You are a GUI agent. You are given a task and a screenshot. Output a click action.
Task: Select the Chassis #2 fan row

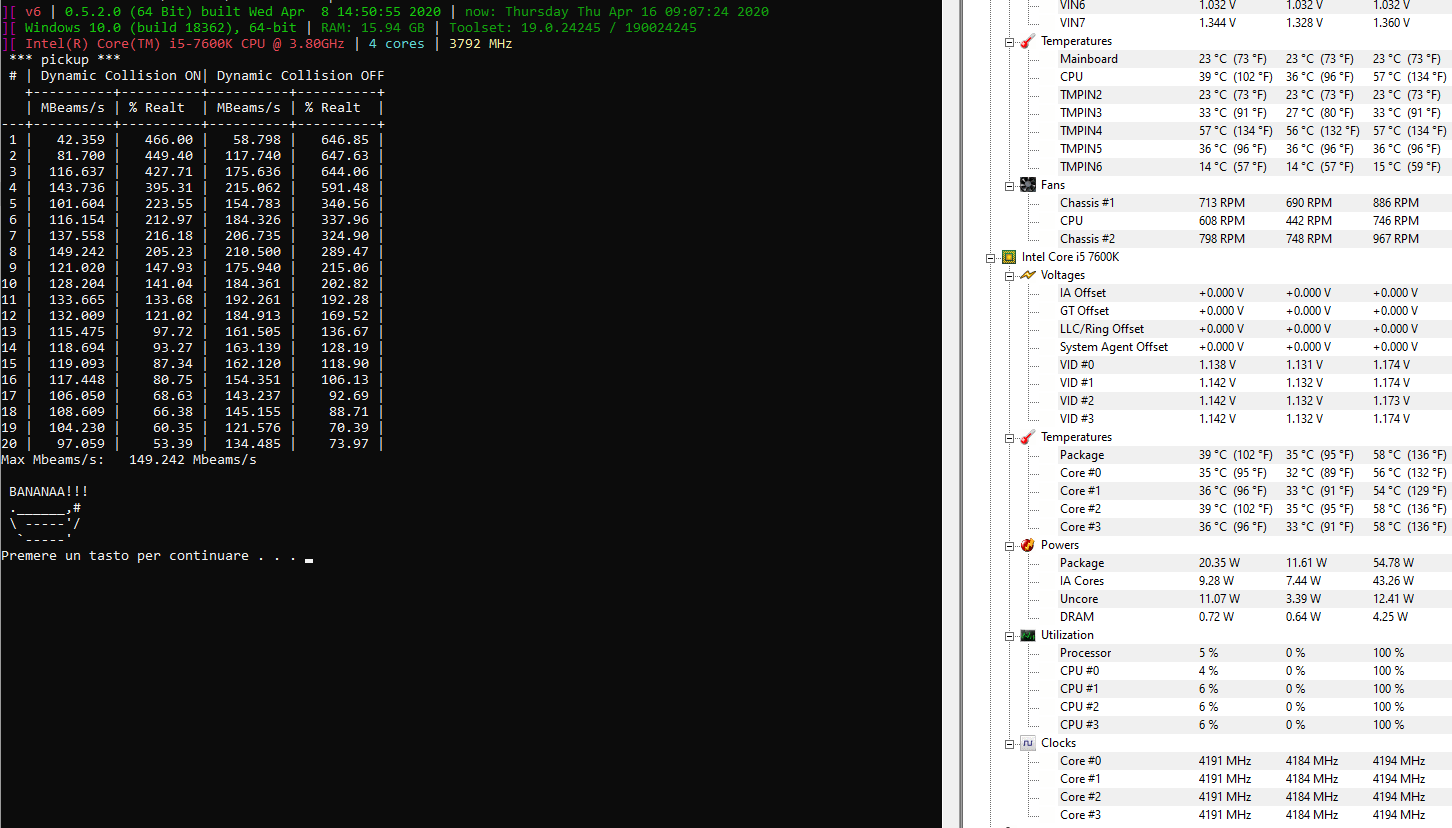(x=1254, y=239)
